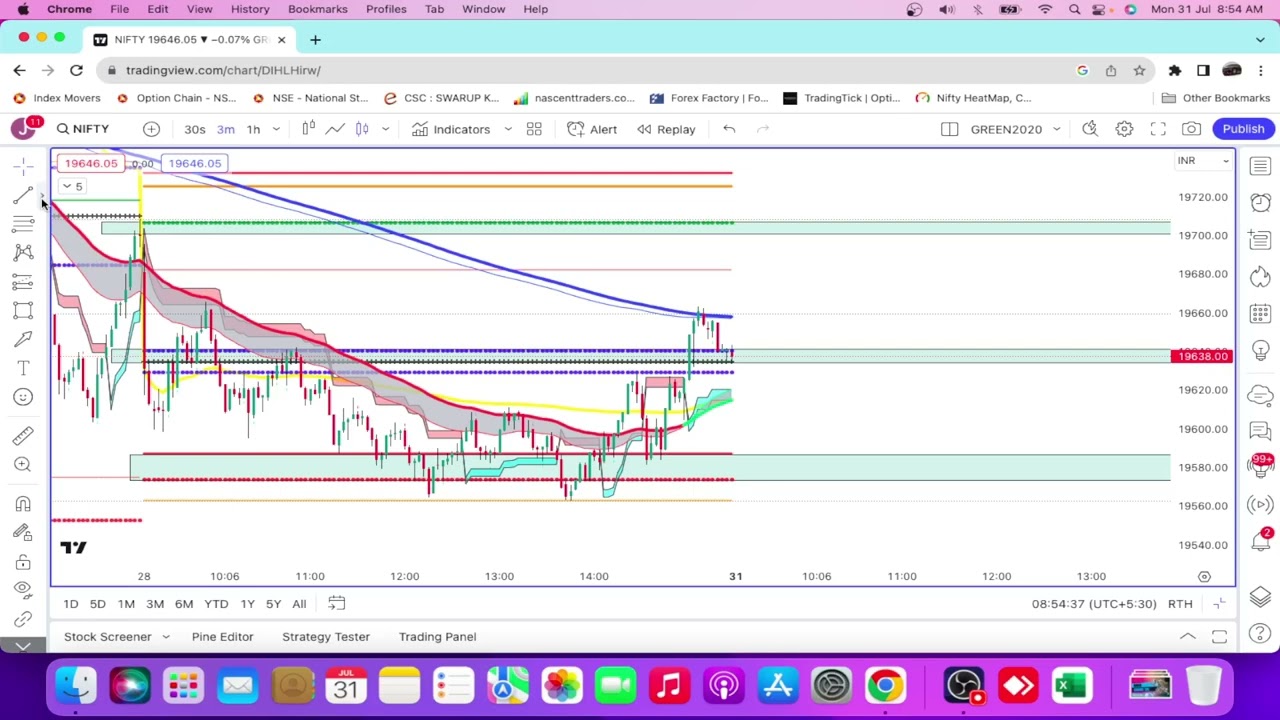Open the alerts clock panel

pos(1260,203)
